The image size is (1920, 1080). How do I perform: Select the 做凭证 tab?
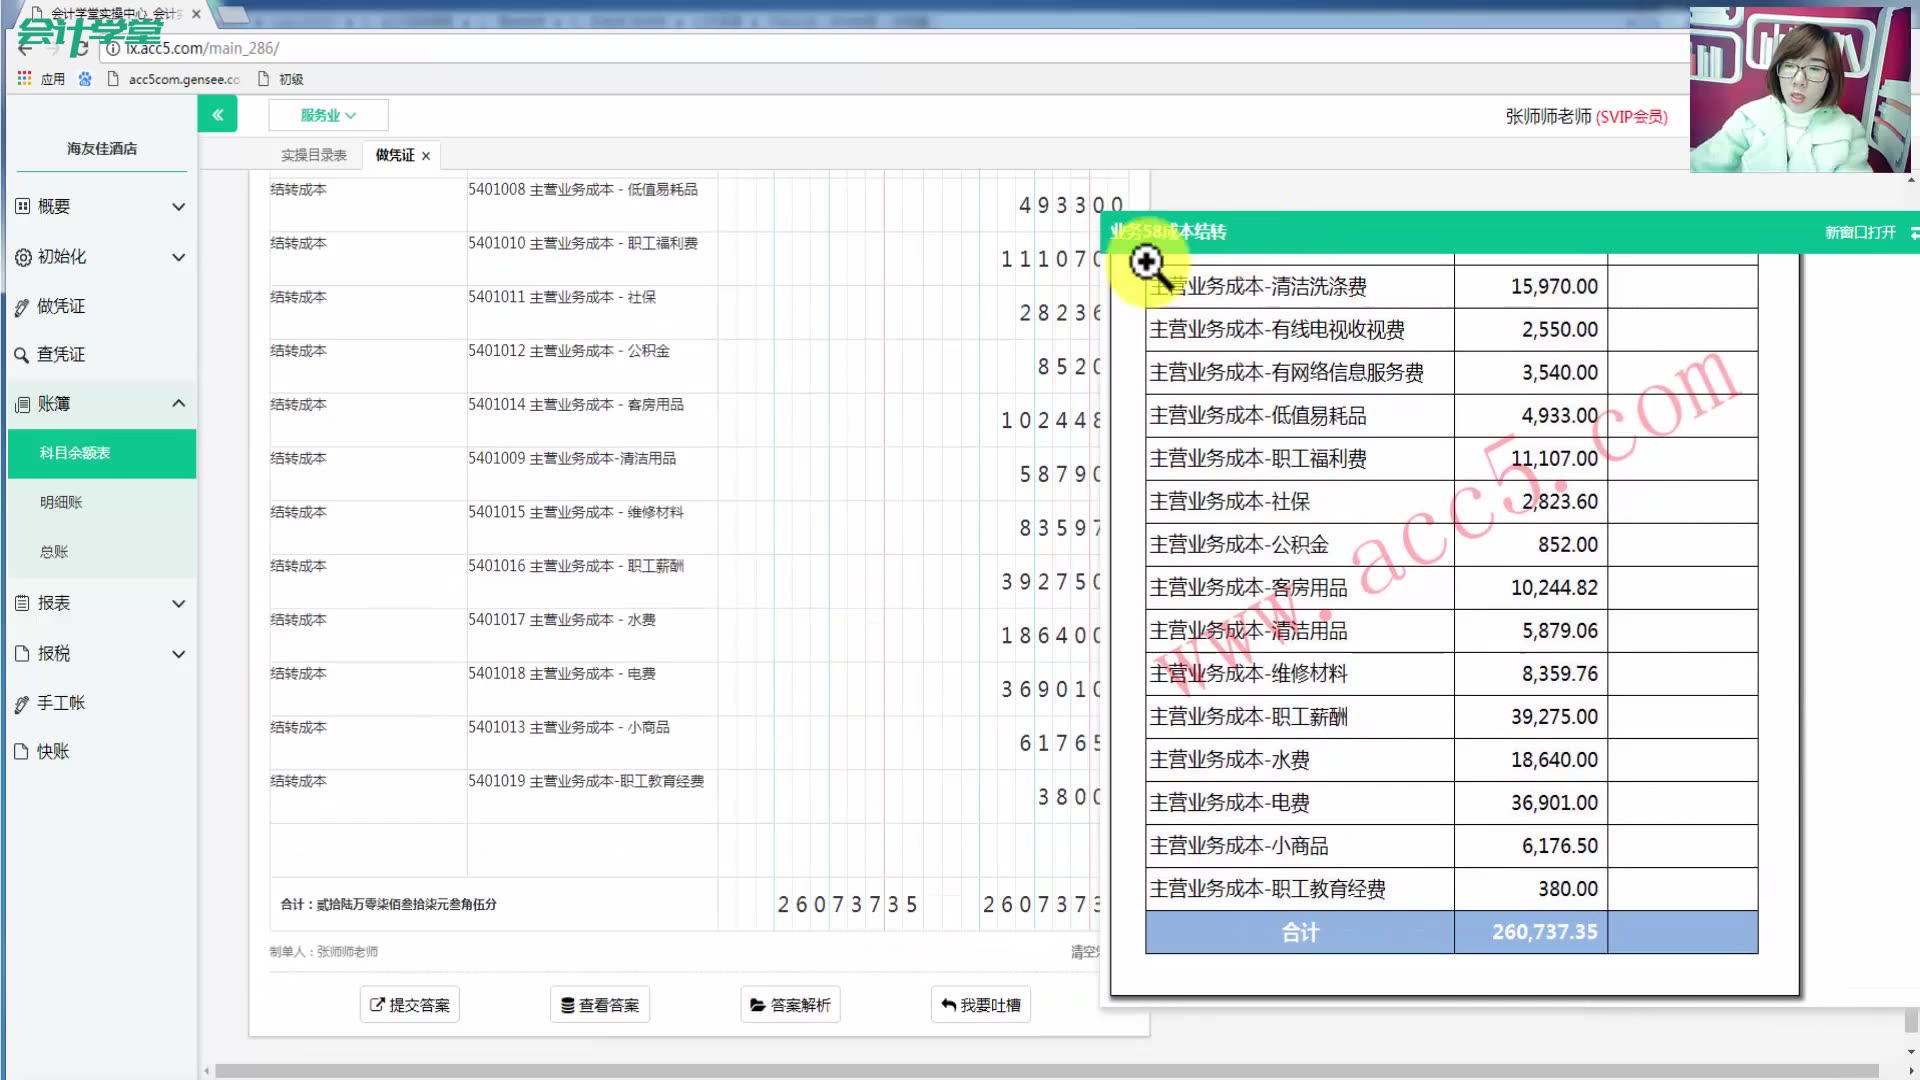click(x=395, y=155)
